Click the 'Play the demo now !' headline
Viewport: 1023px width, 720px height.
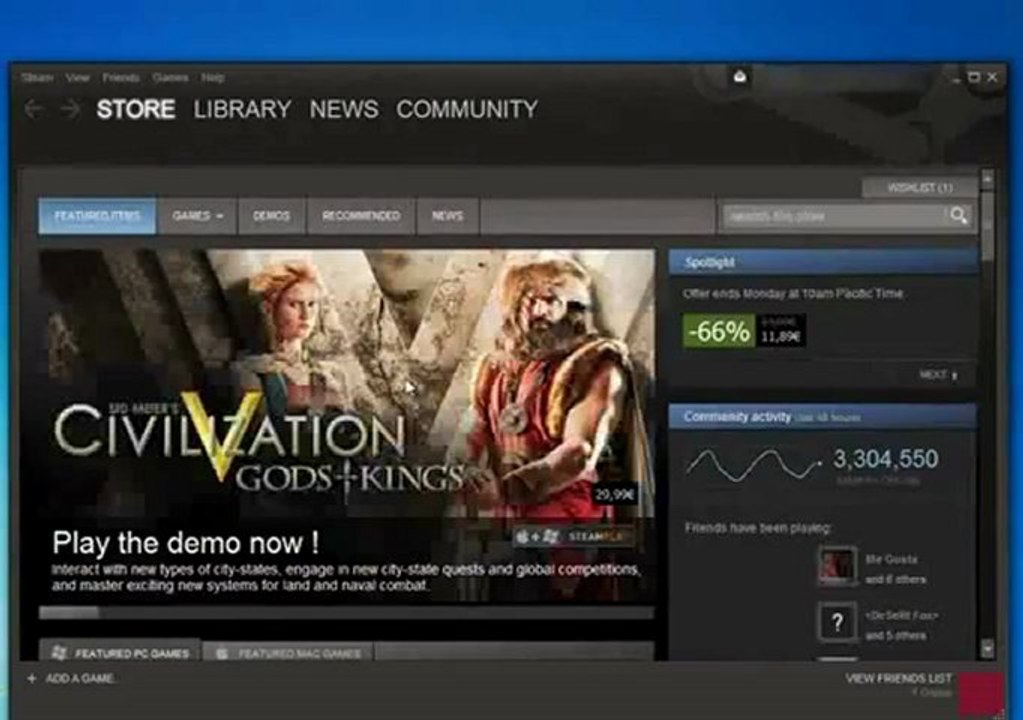[186, 543]
